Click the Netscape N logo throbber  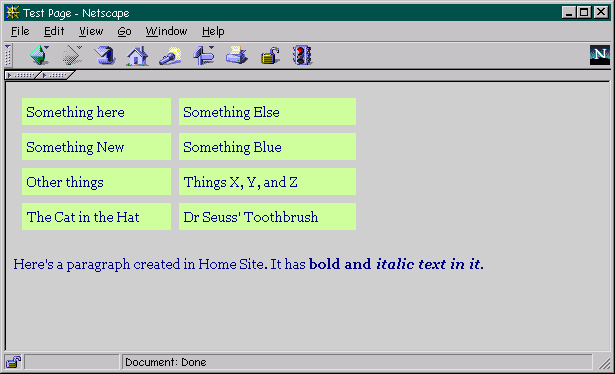(x=600, y=55)
